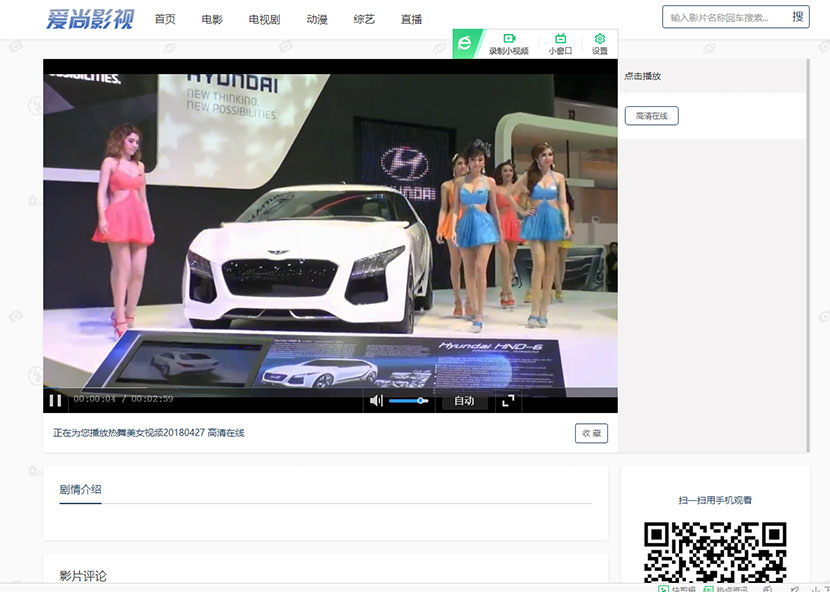This screenshot has width=830, height=592.
Task: Select the 直播 live streaming menu item
Action: coord(411,19)
